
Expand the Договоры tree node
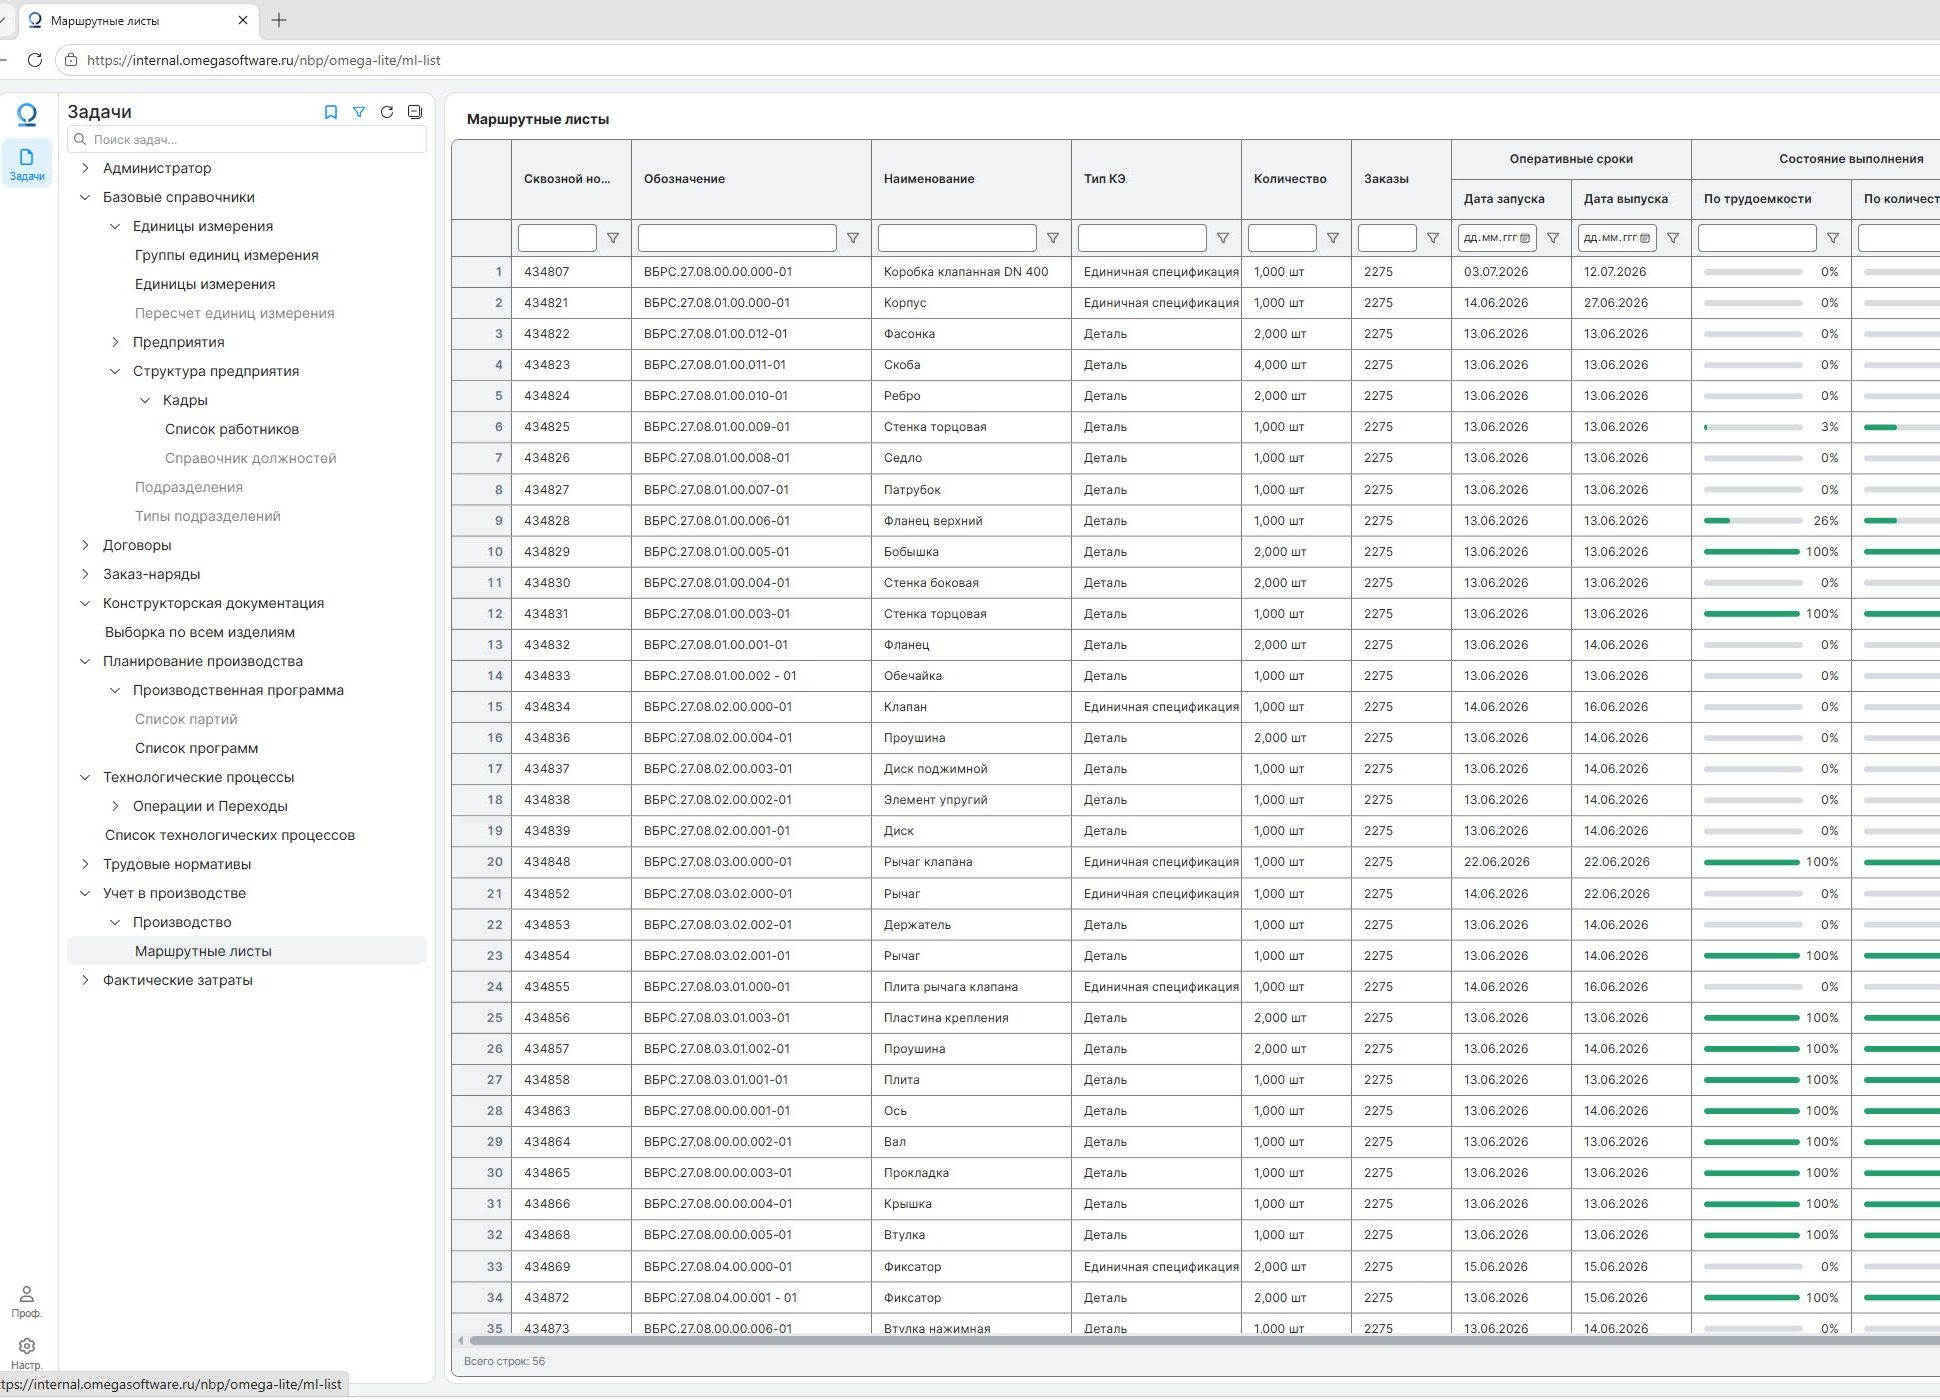point(85,545)
